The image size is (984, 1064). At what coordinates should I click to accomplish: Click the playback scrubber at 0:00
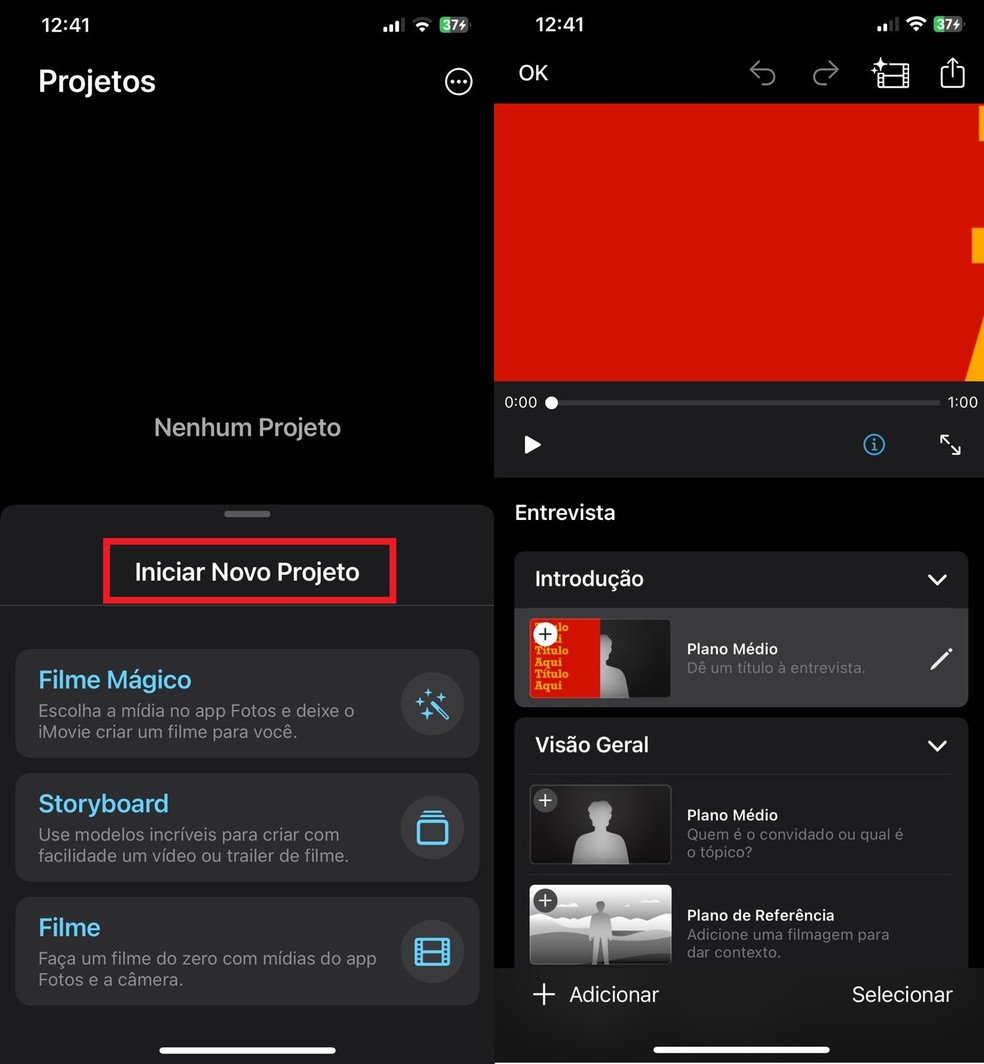(x=552, y=403)
